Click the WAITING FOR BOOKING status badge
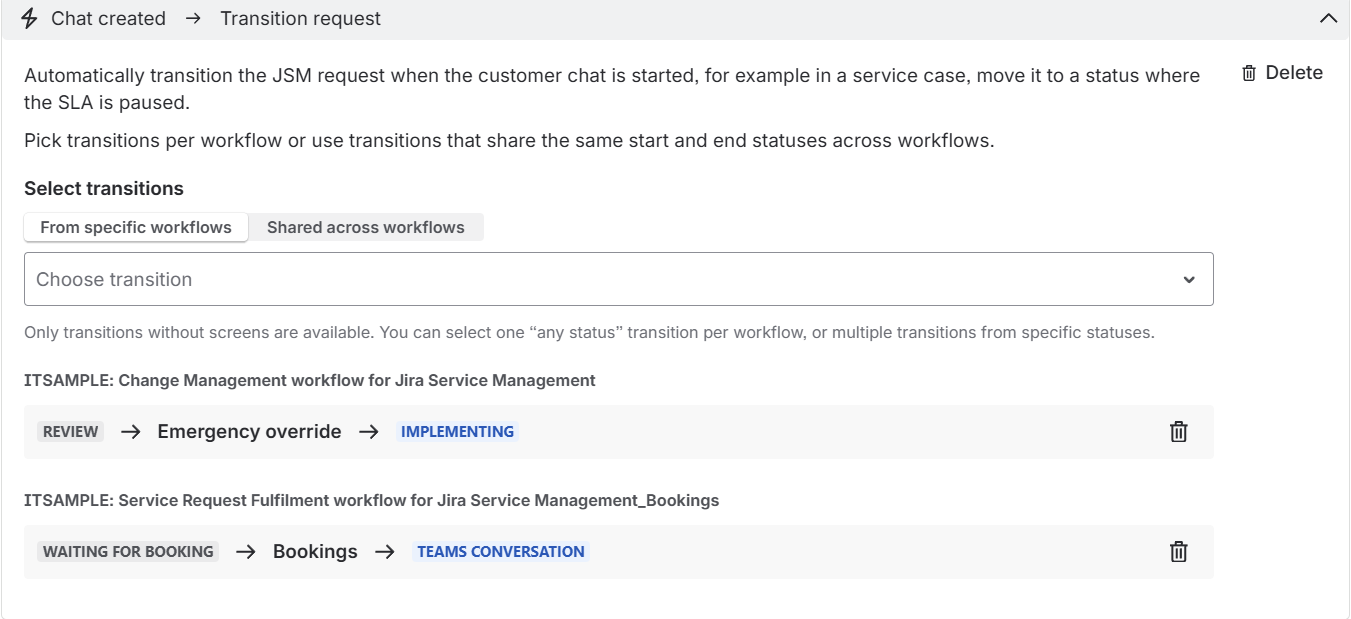Screen dimensions: 1351x619 (128, 552)
